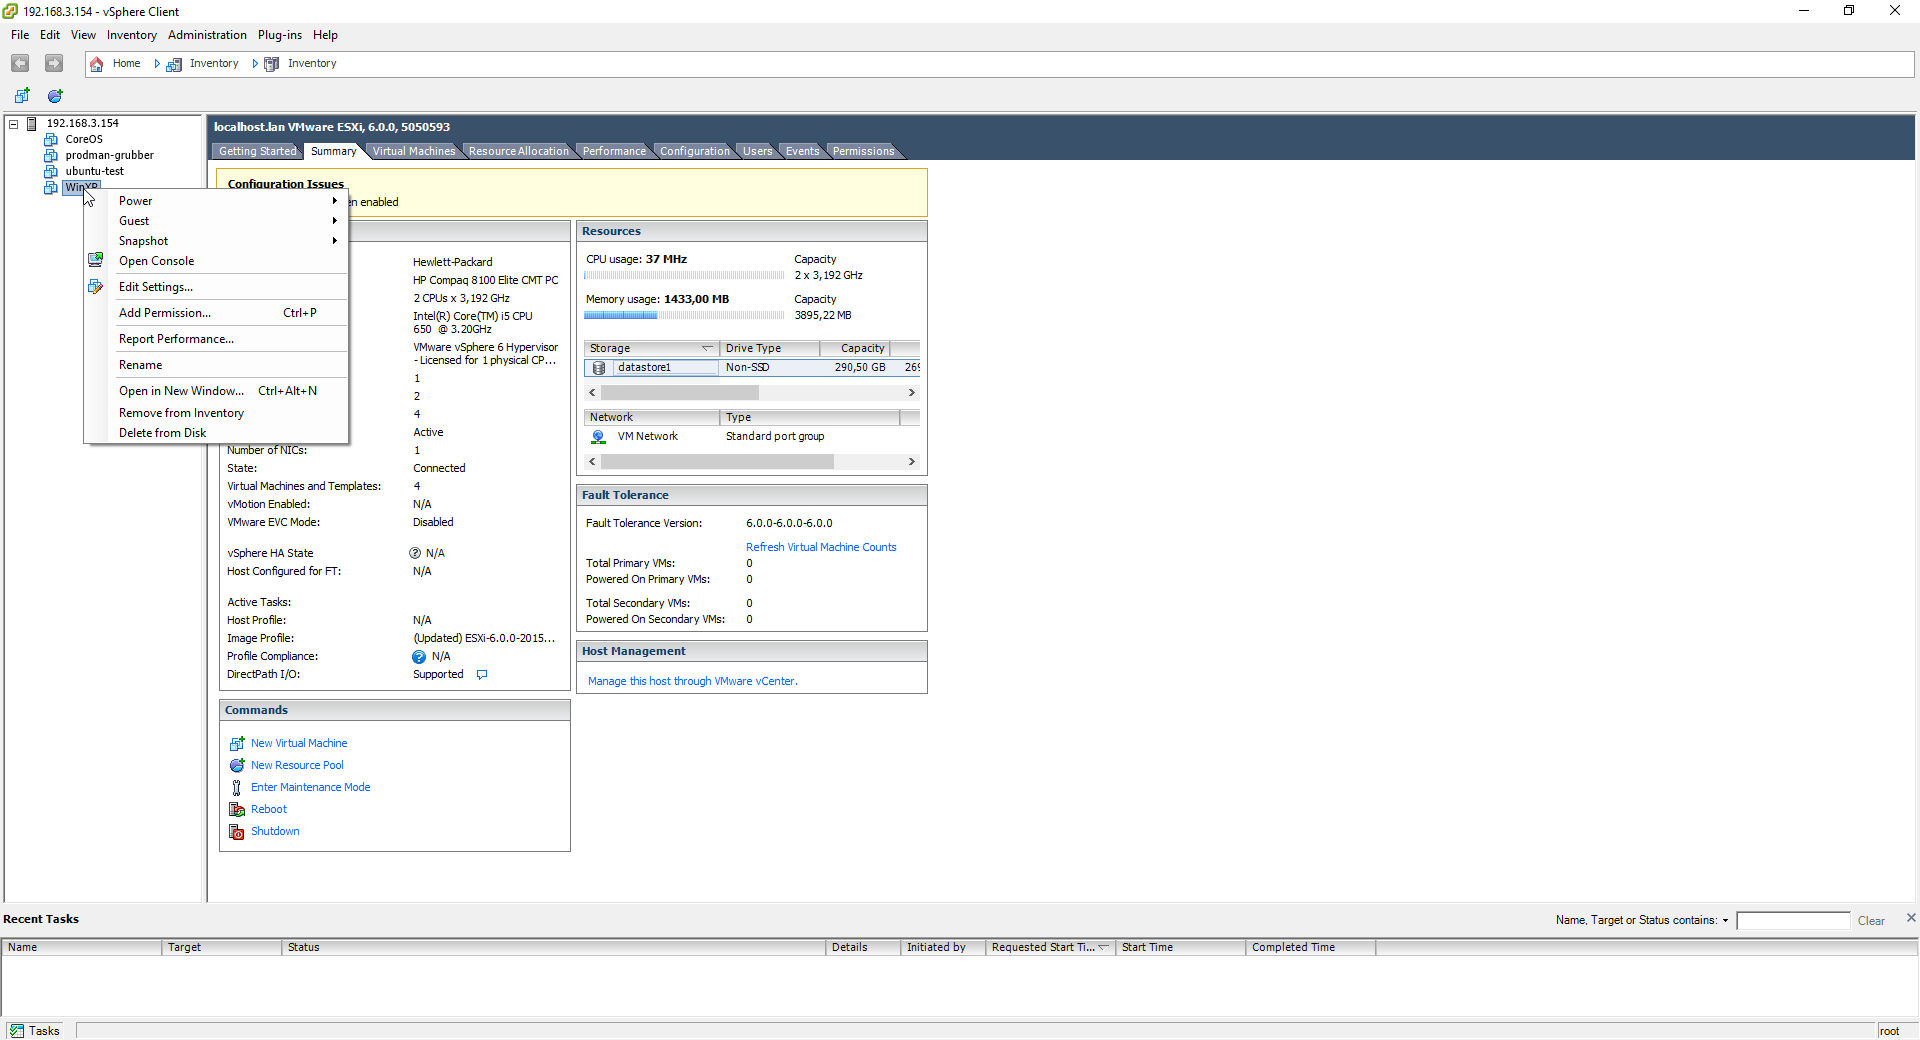The width and height of the screenshot is (1920, 1040).
Task: Click the Inventory breadcrumb arrow
Action: click(255, 64)
